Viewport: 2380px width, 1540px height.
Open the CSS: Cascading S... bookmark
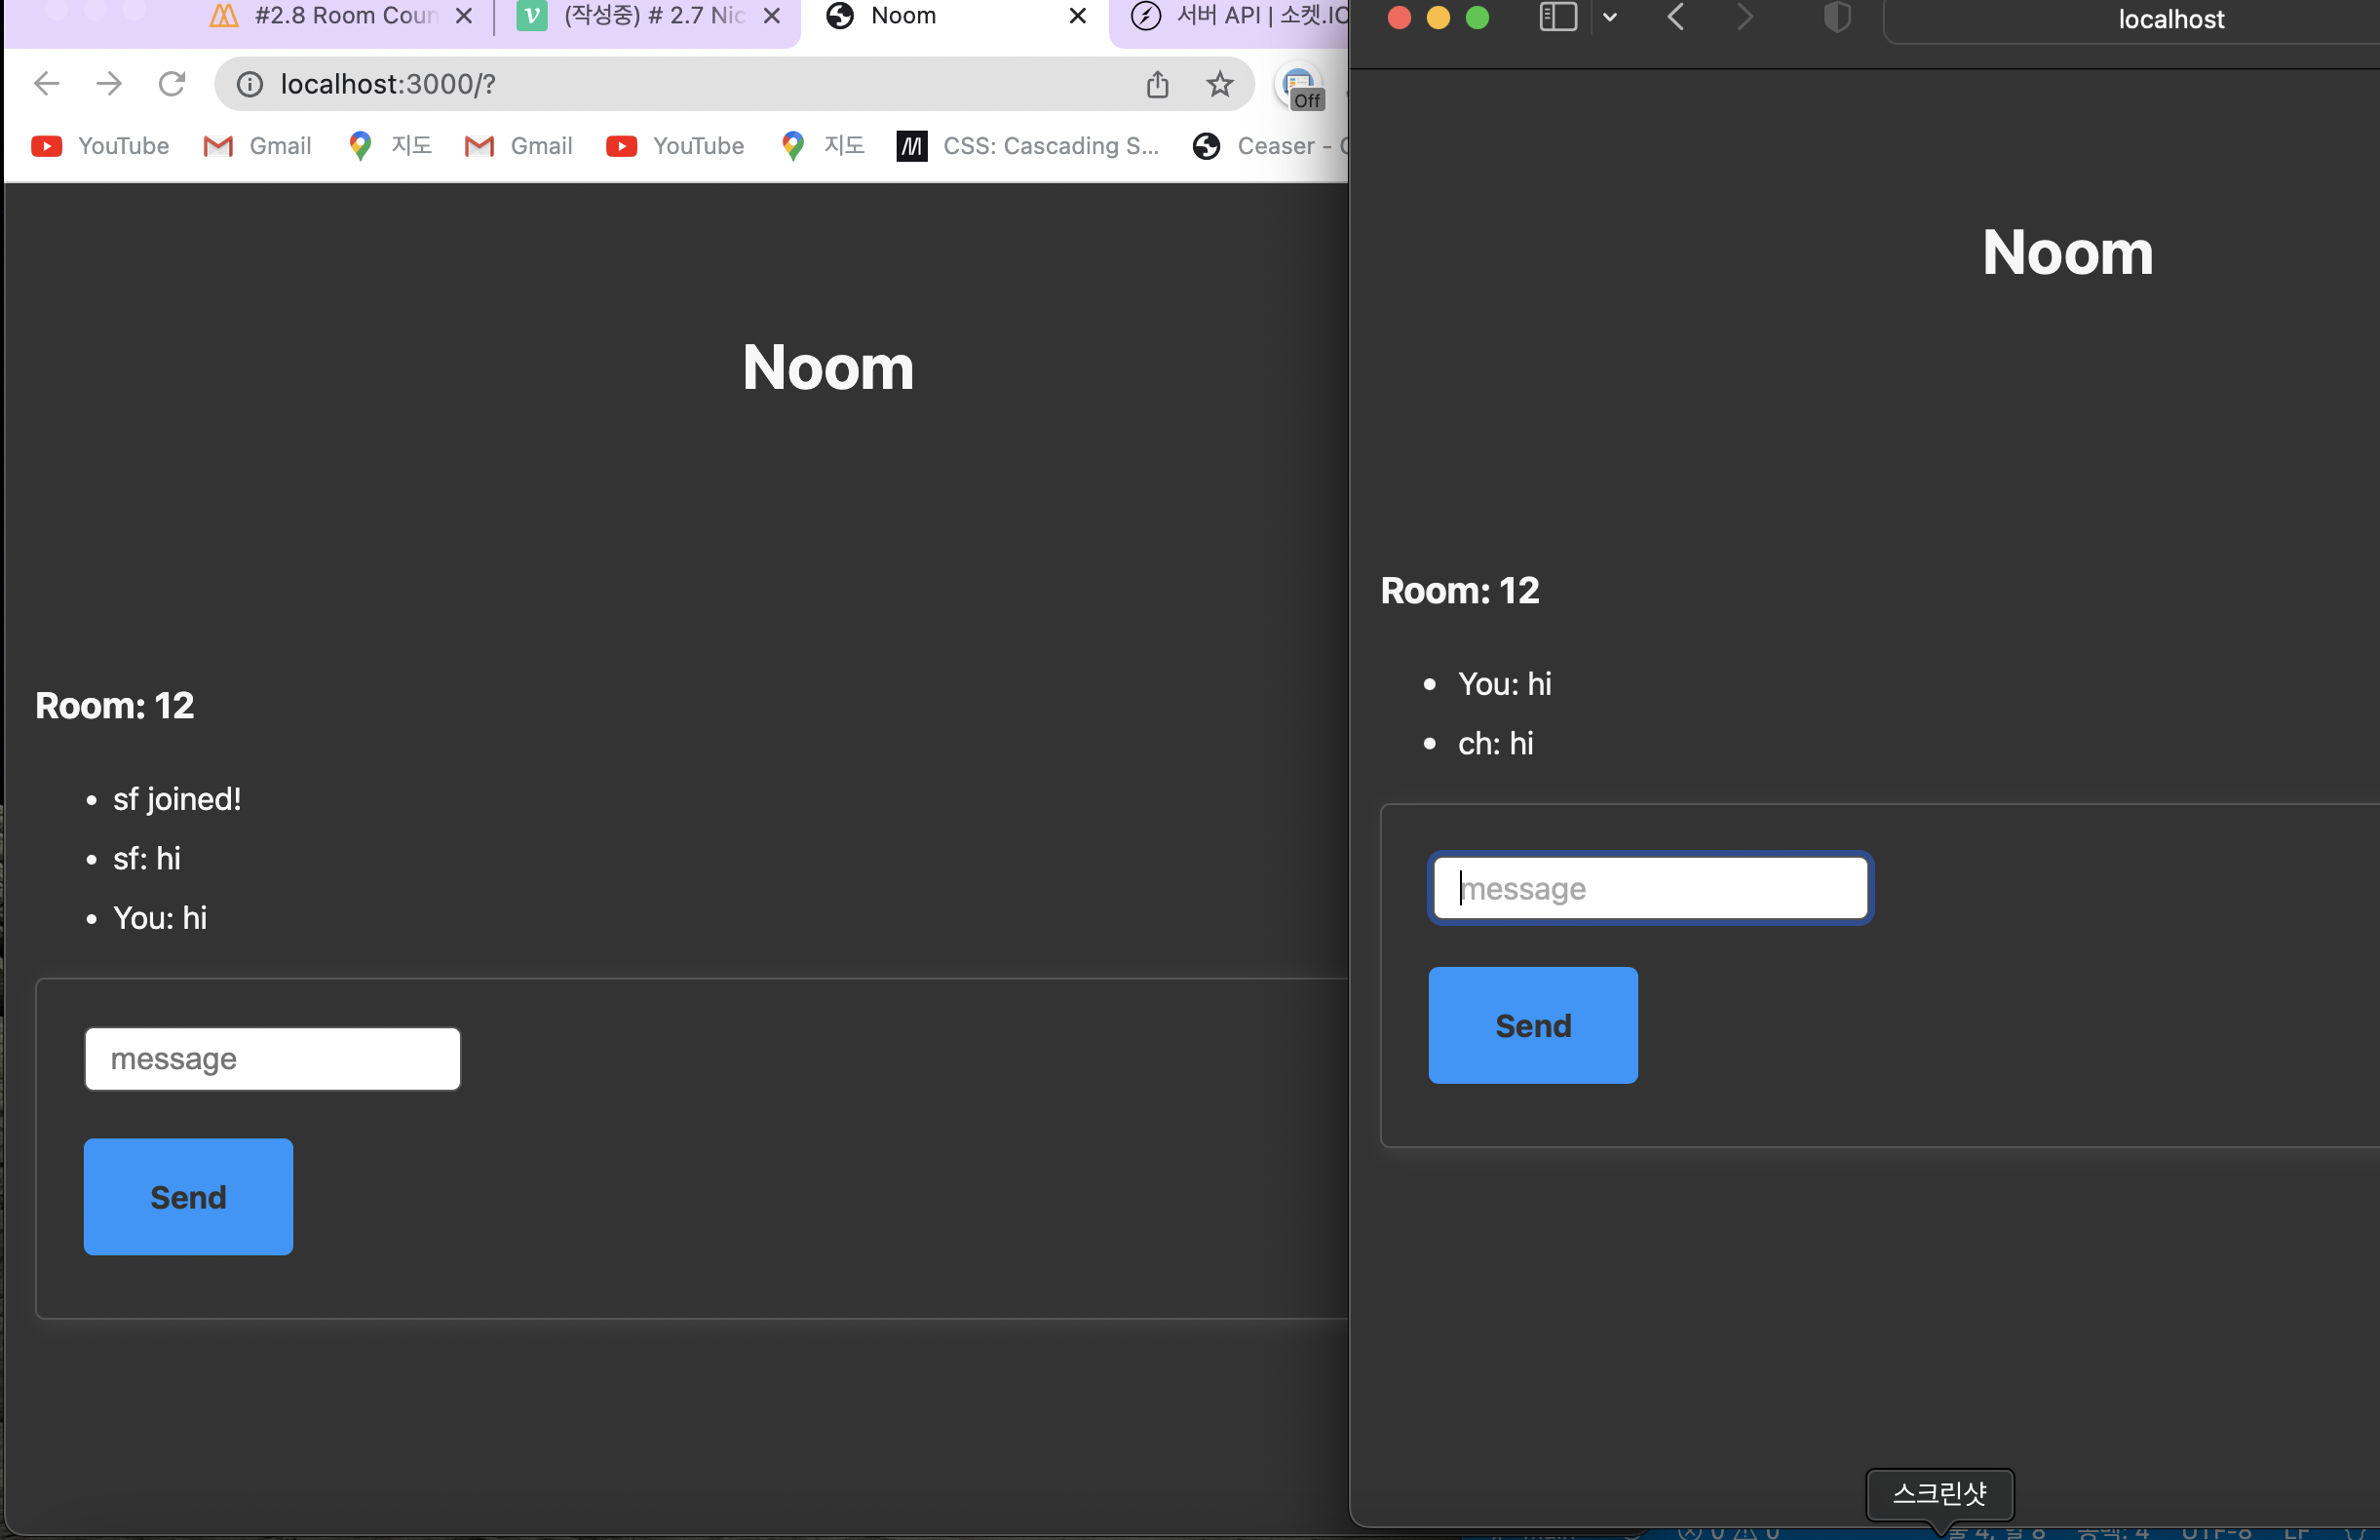[x=1030, y=146]
